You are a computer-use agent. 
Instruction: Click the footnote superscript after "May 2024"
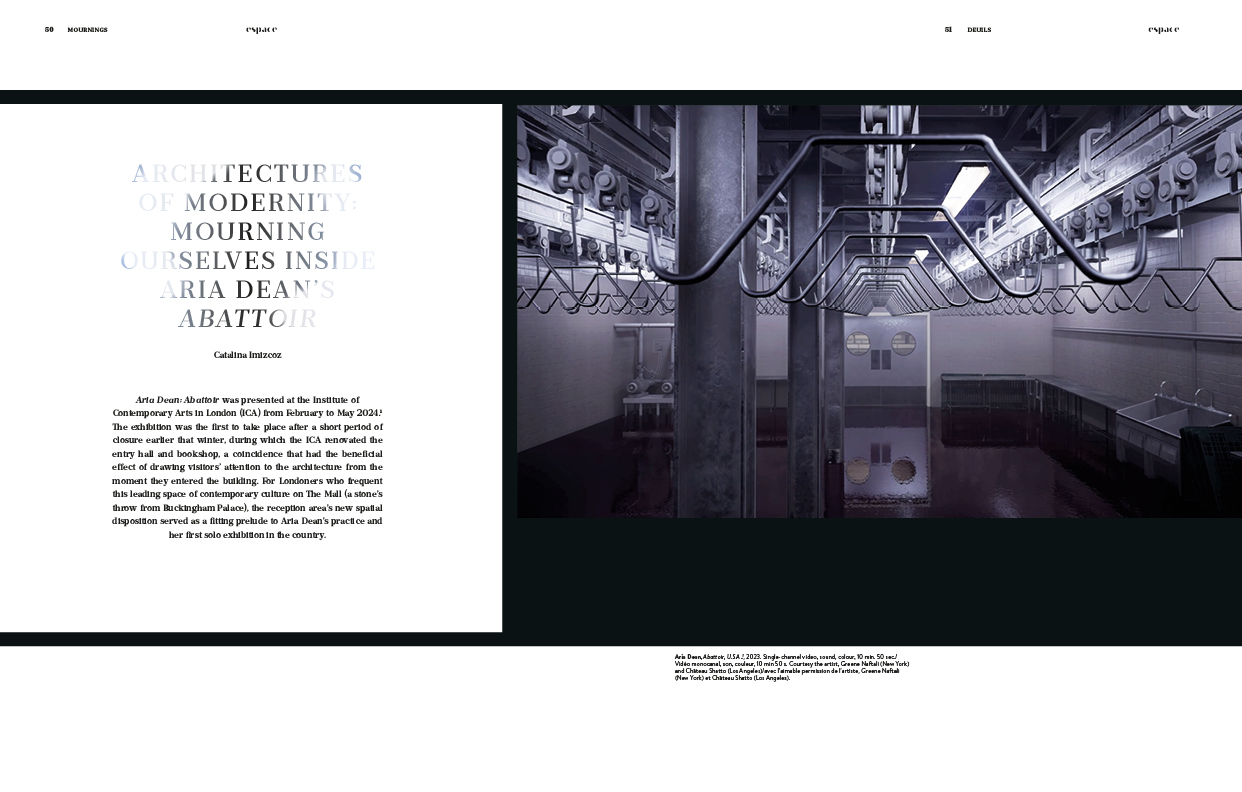coord(381,410)
